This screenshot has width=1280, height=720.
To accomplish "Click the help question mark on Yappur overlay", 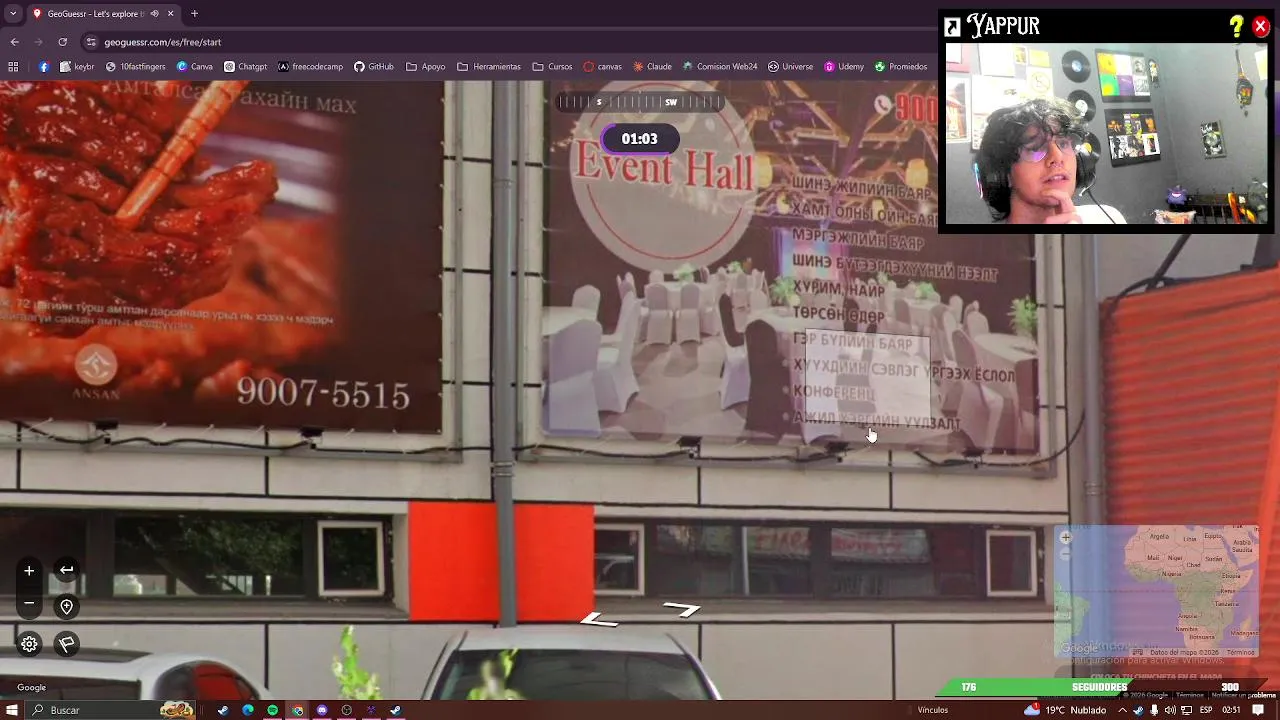I will click(x=1237, y=26).
